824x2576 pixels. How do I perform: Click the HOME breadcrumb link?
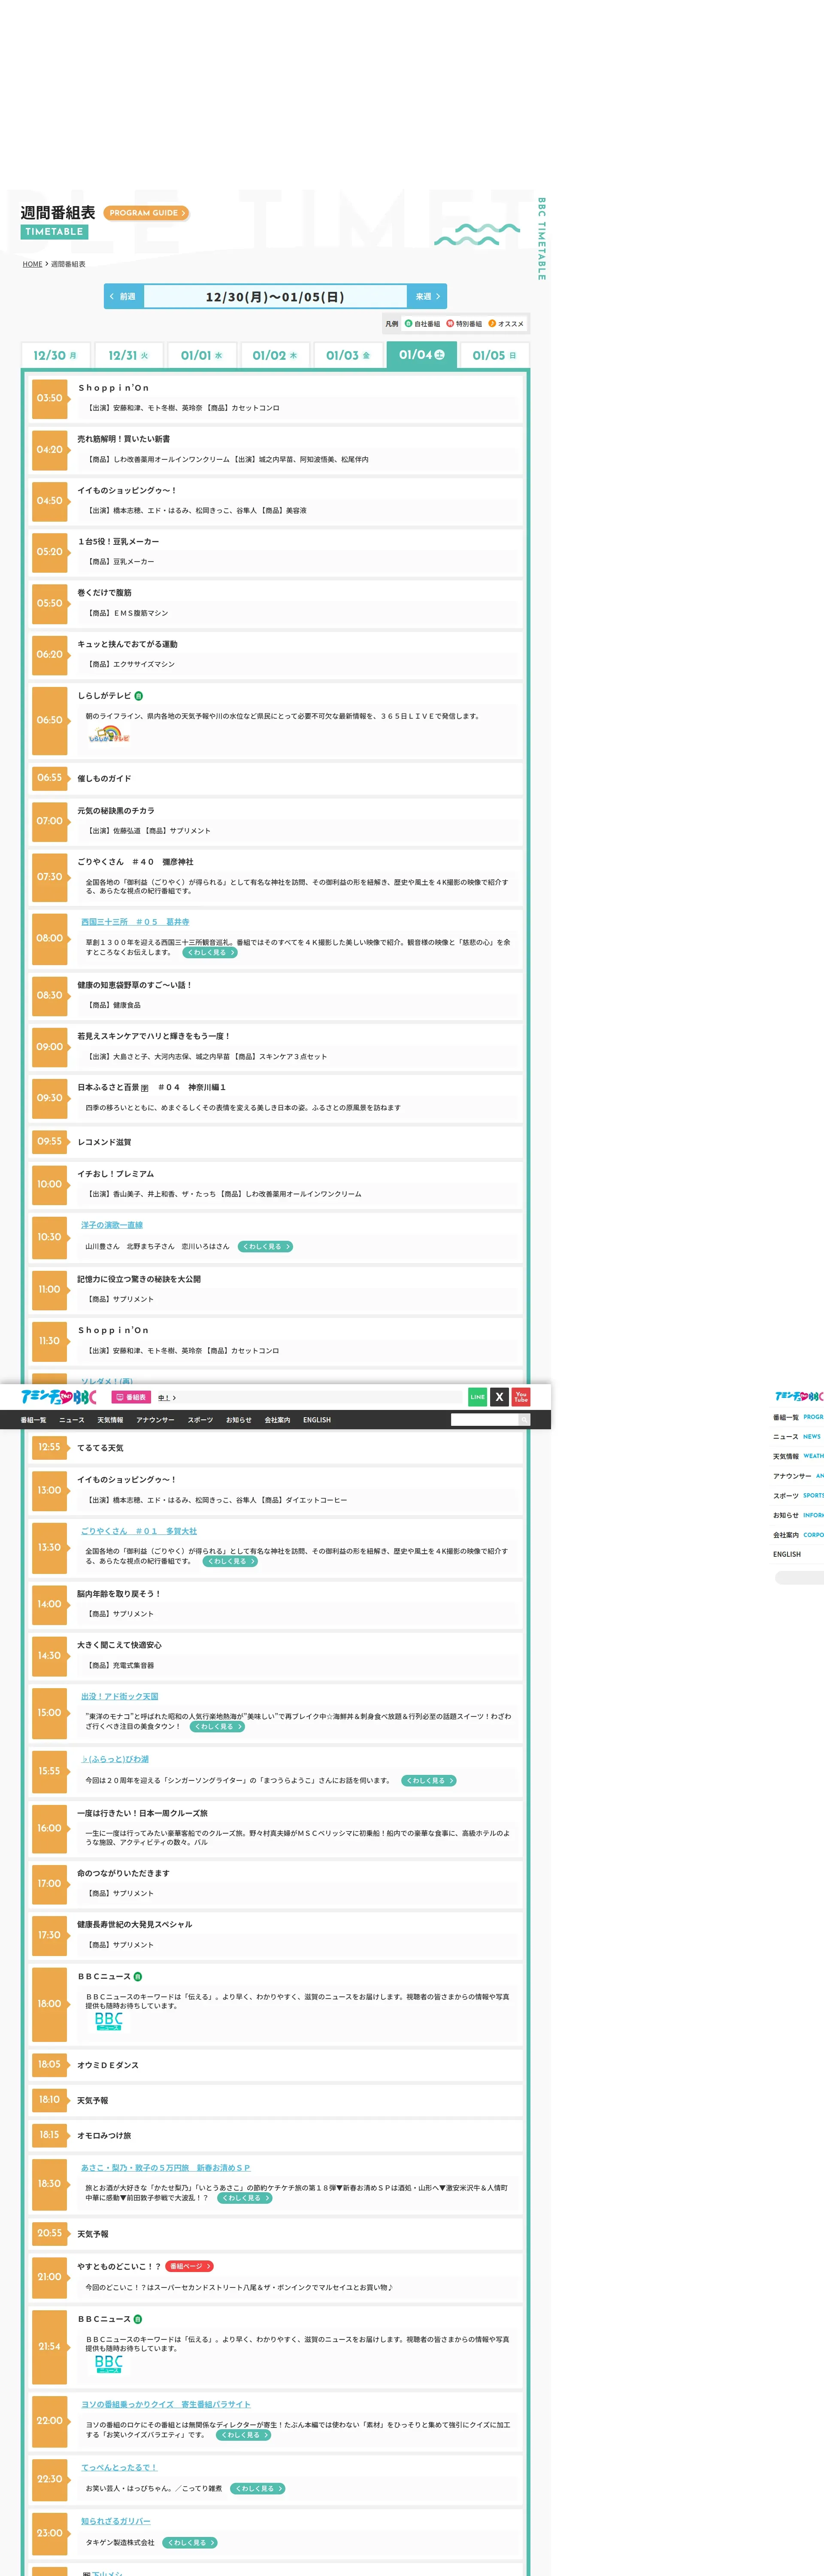(x=32, y=264)
